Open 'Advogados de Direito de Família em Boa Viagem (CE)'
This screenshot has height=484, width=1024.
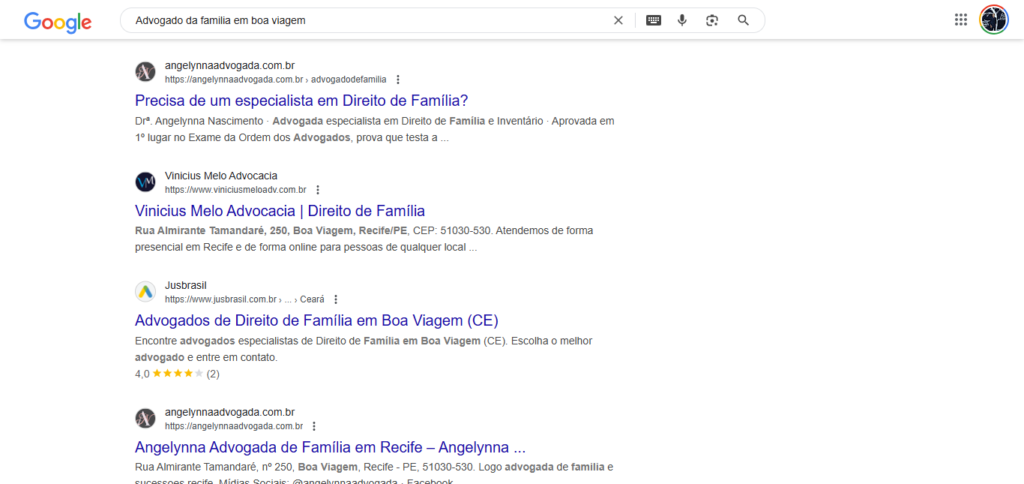(x=316, y=320)
